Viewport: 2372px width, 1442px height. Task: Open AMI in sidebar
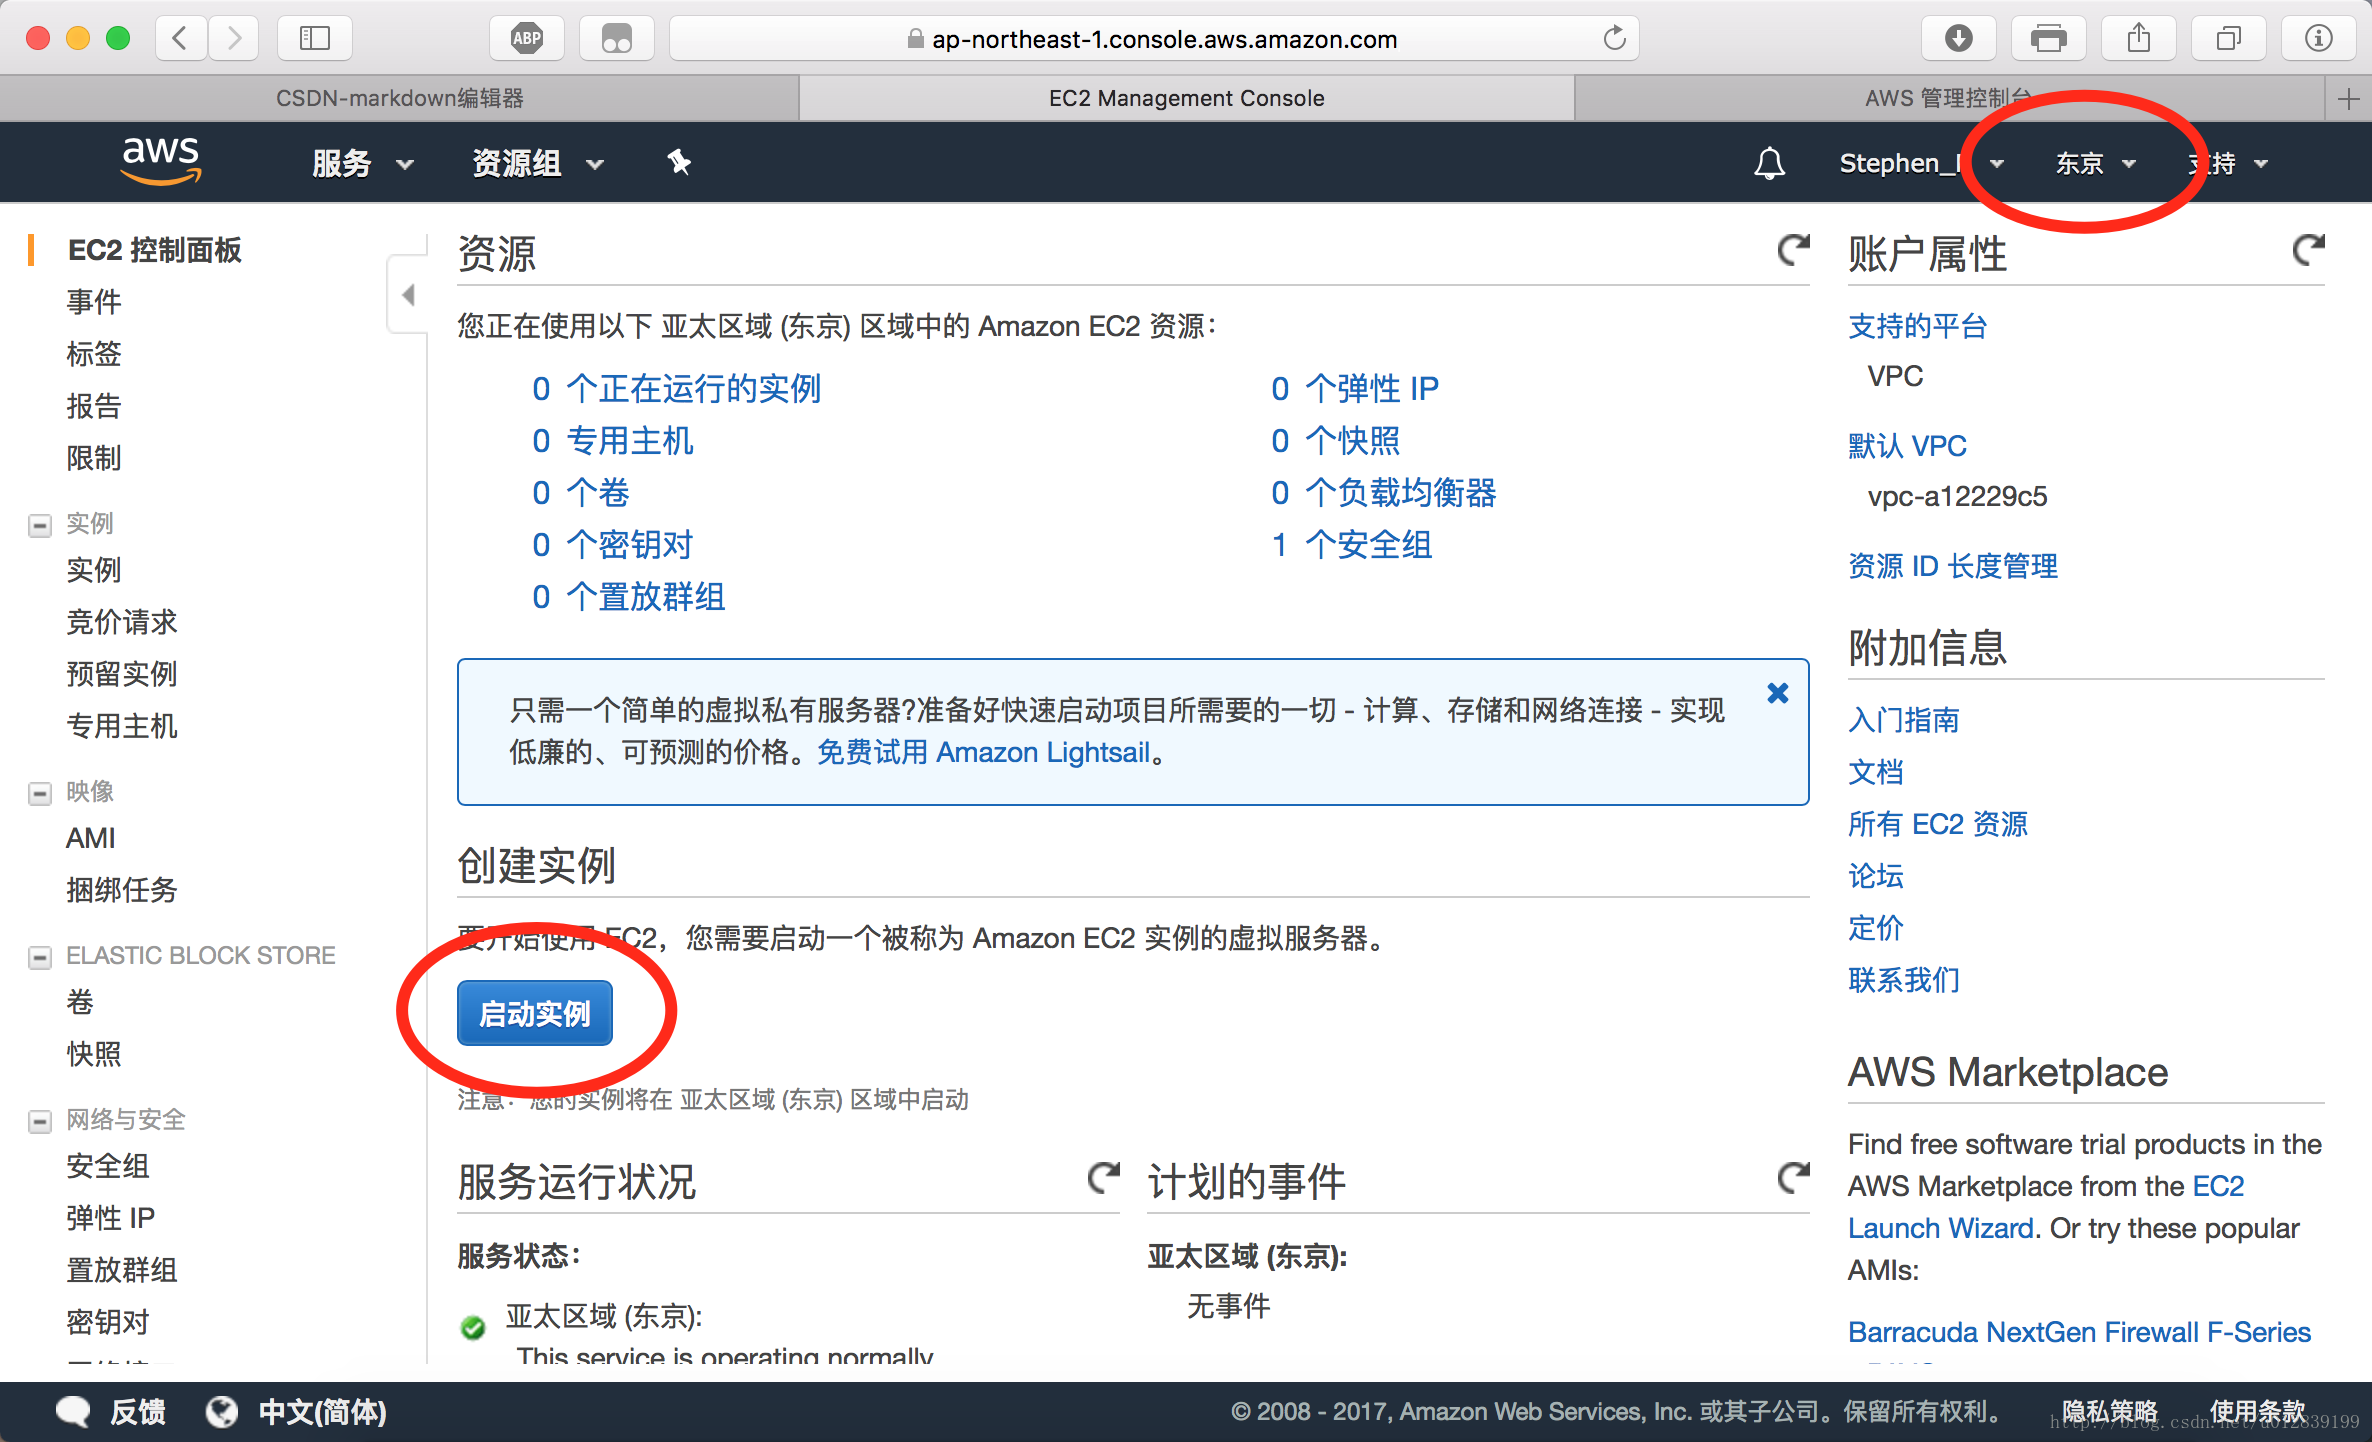pos(91,838)
